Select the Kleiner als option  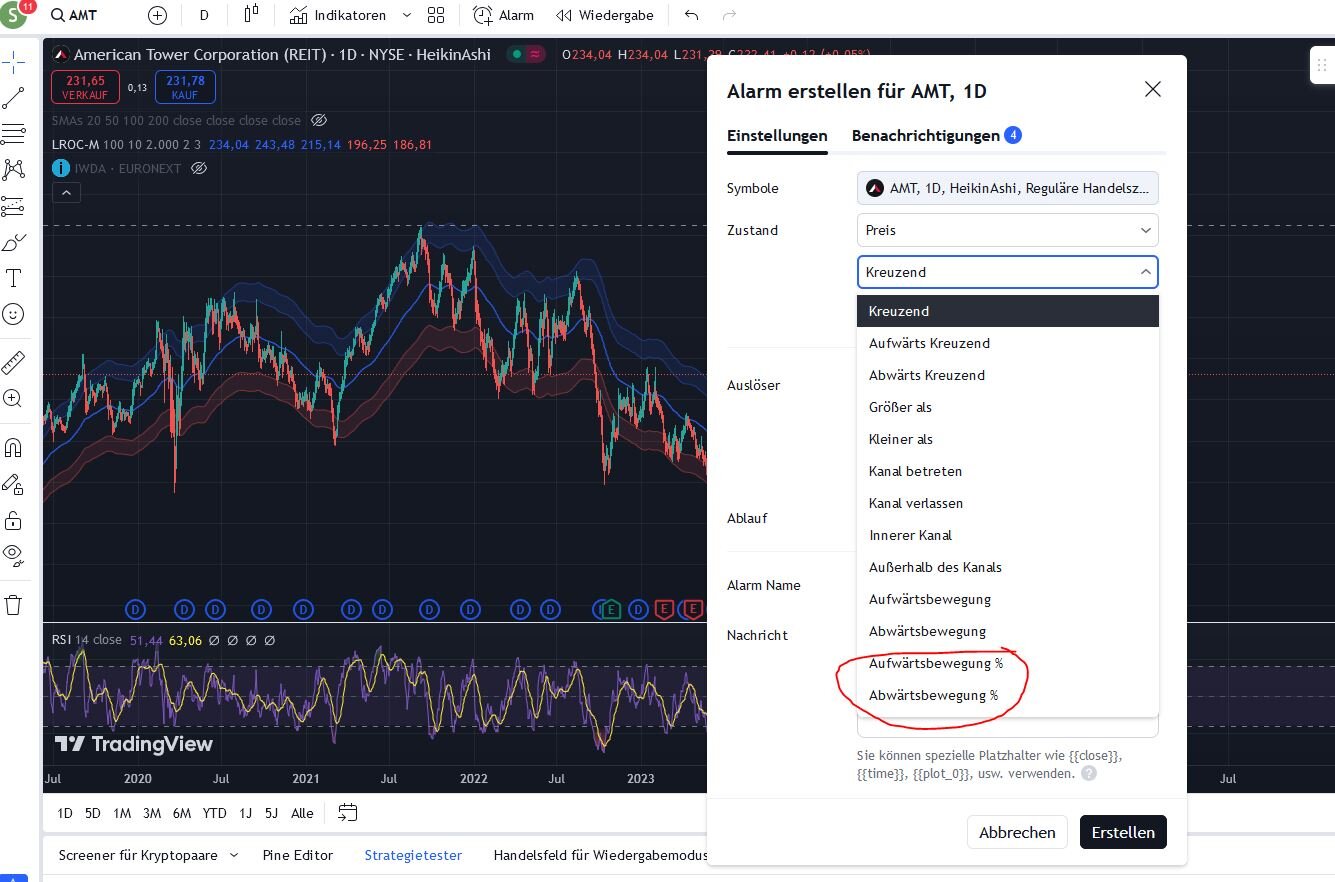click(1008, 439)
